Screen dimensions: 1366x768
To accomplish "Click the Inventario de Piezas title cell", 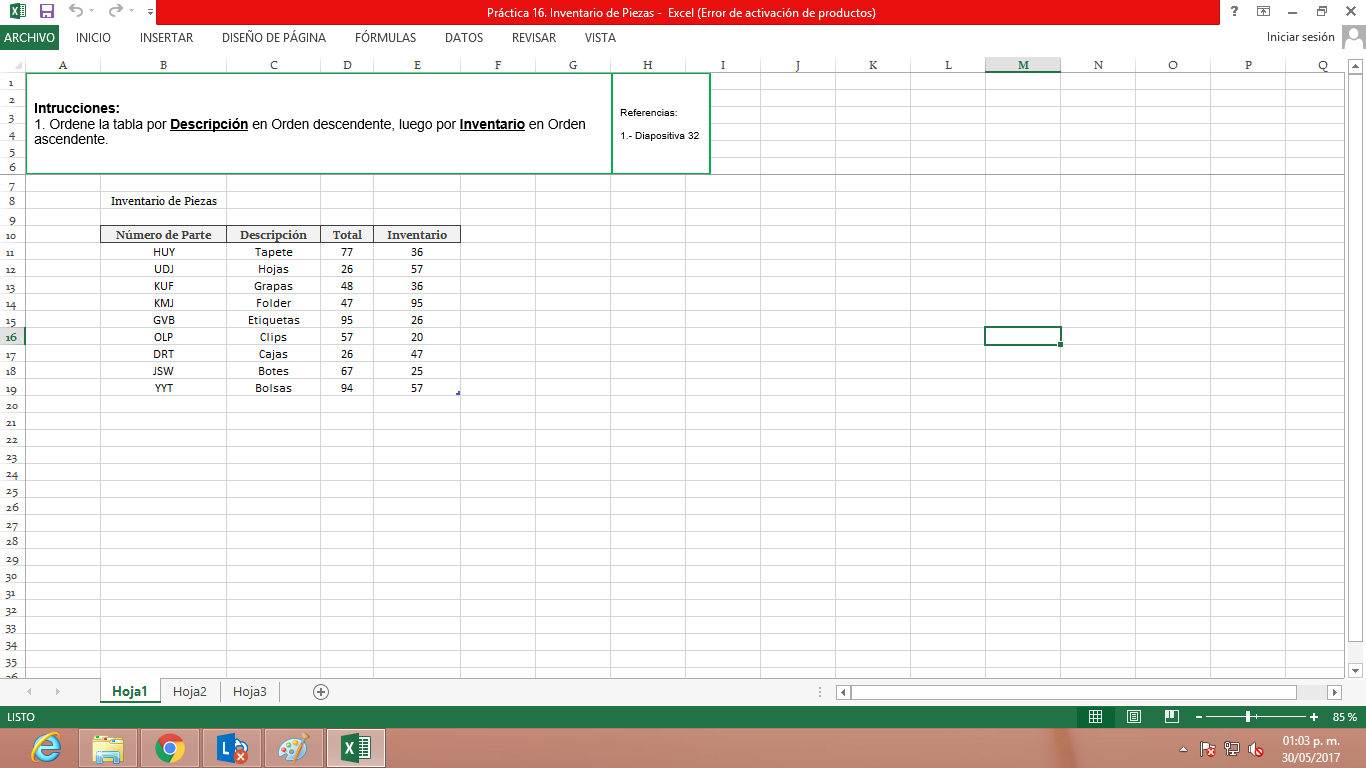I will coord(163,201).
